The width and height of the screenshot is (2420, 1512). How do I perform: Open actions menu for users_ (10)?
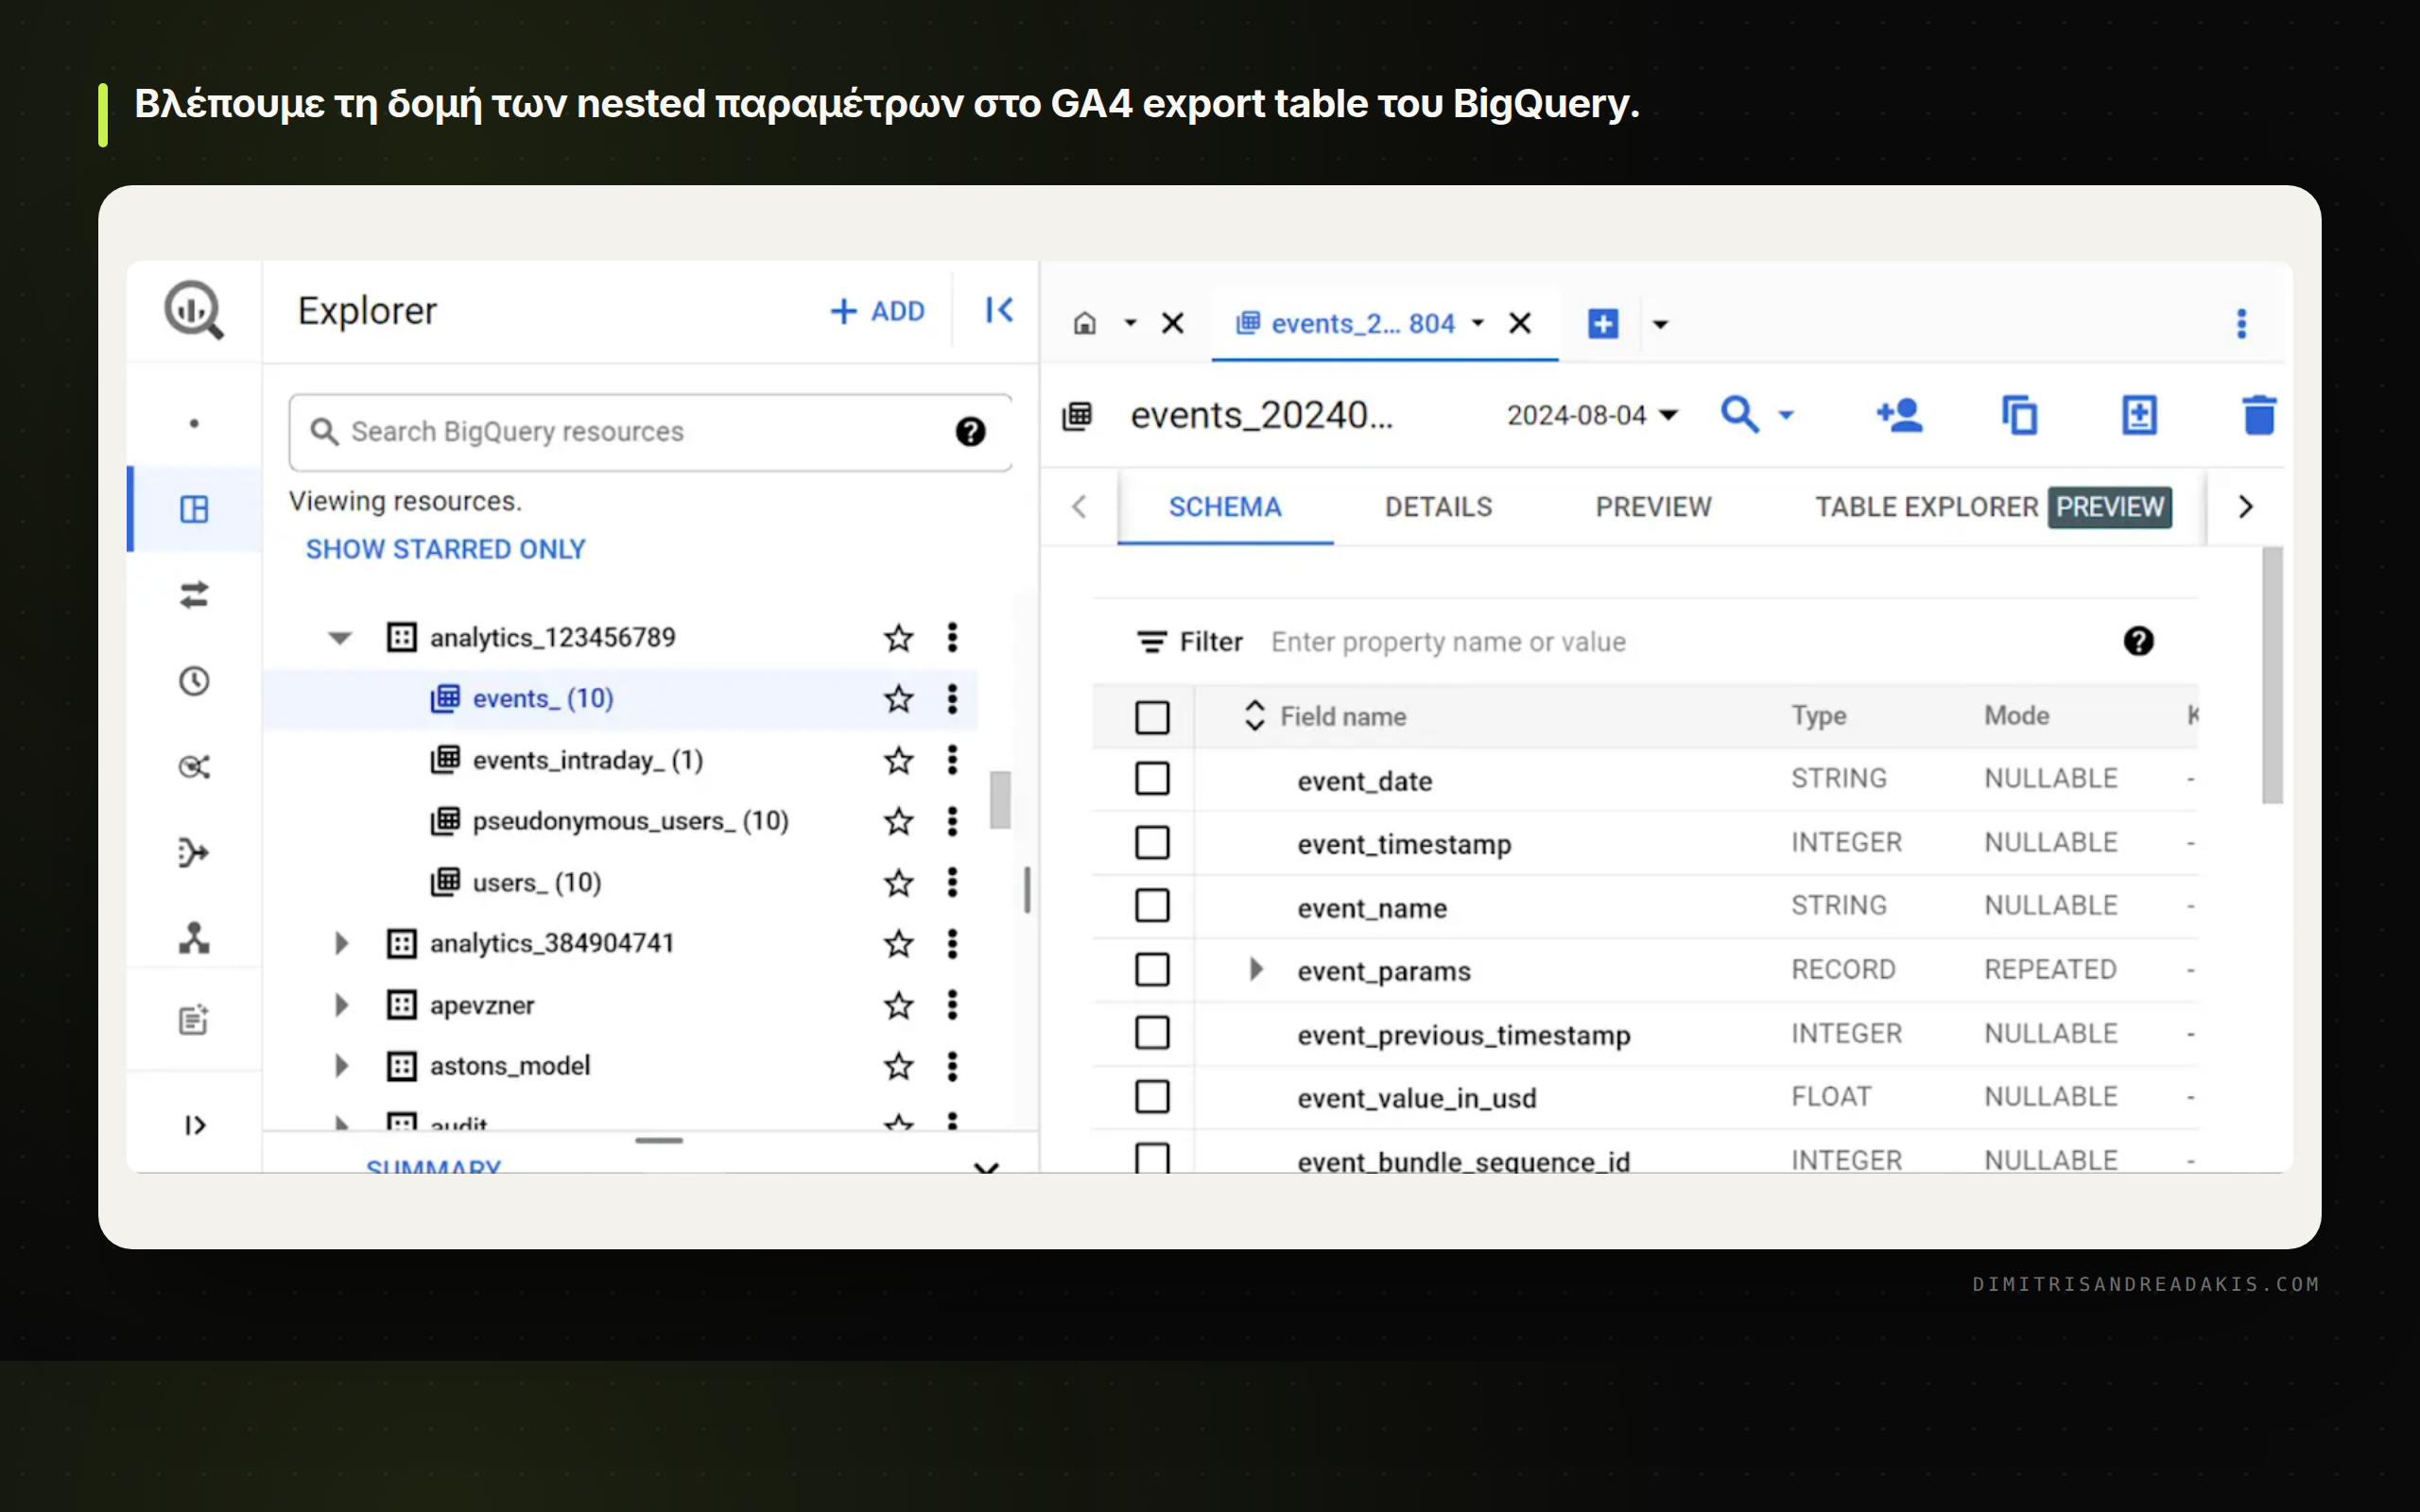[x=952, y=883]
